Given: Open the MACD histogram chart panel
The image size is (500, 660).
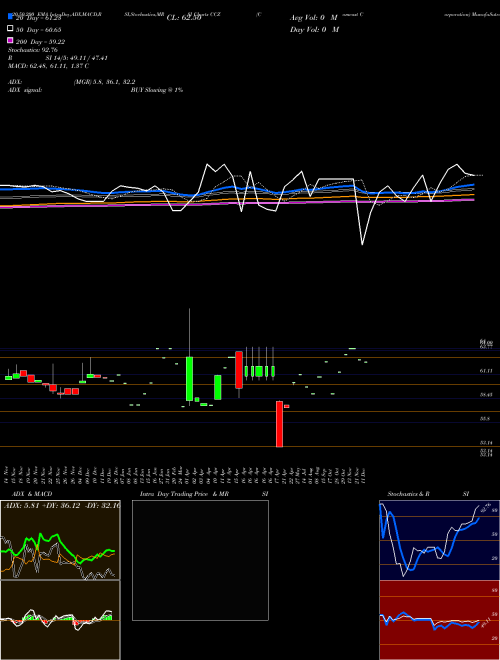Looking at the screenshot, I should tap(60, 620).
